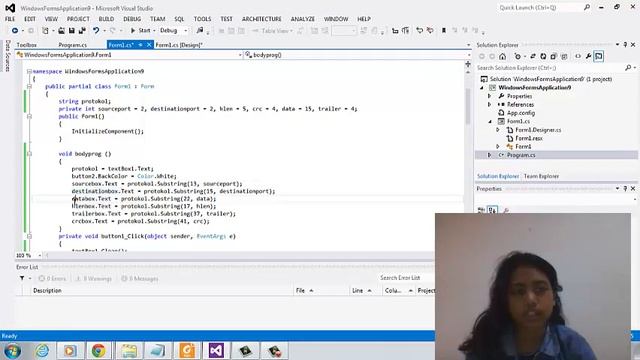
Task: Open the bodyprog() member dropdown
Action: (358, 55)
